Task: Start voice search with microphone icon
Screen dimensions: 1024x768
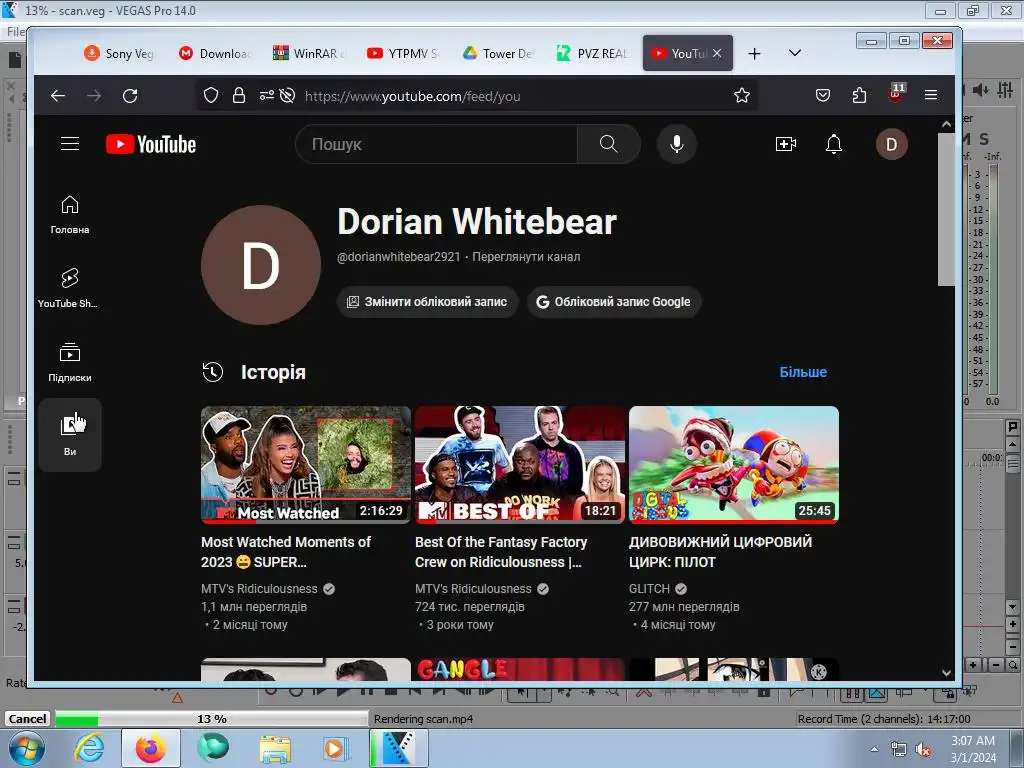Action: 677,144
